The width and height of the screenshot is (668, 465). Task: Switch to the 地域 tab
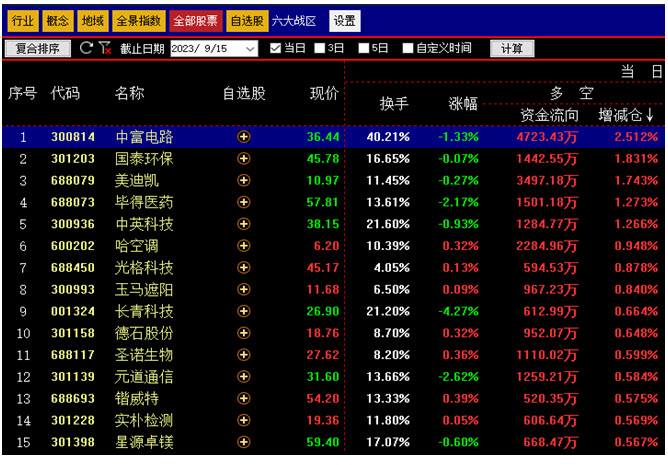[x=92, y=20]
